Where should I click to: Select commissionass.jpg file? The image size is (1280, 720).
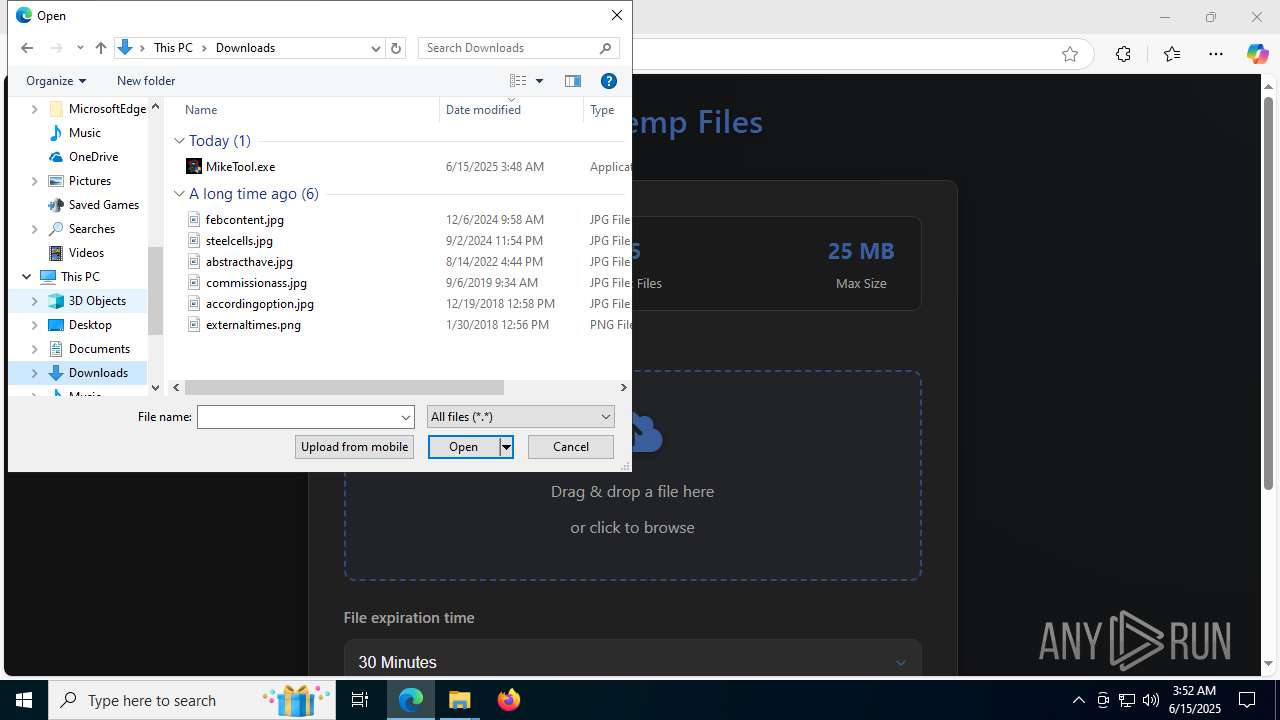[256, 283]
